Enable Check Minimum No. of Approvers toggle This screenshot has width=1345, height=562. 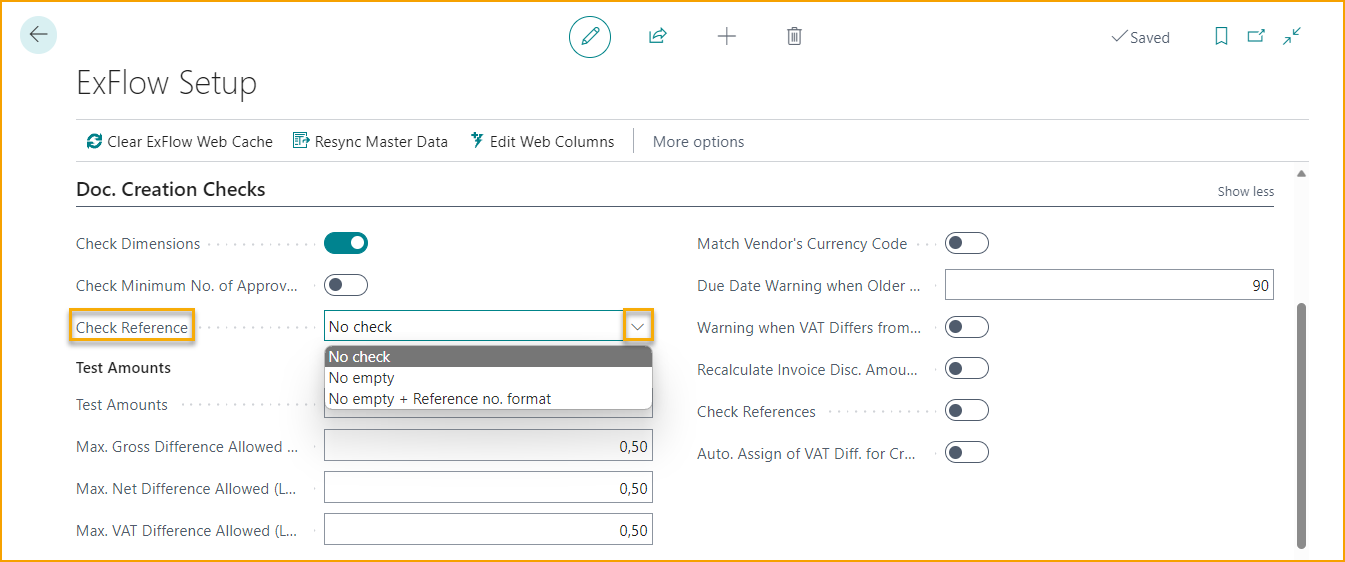click(346, 285)
